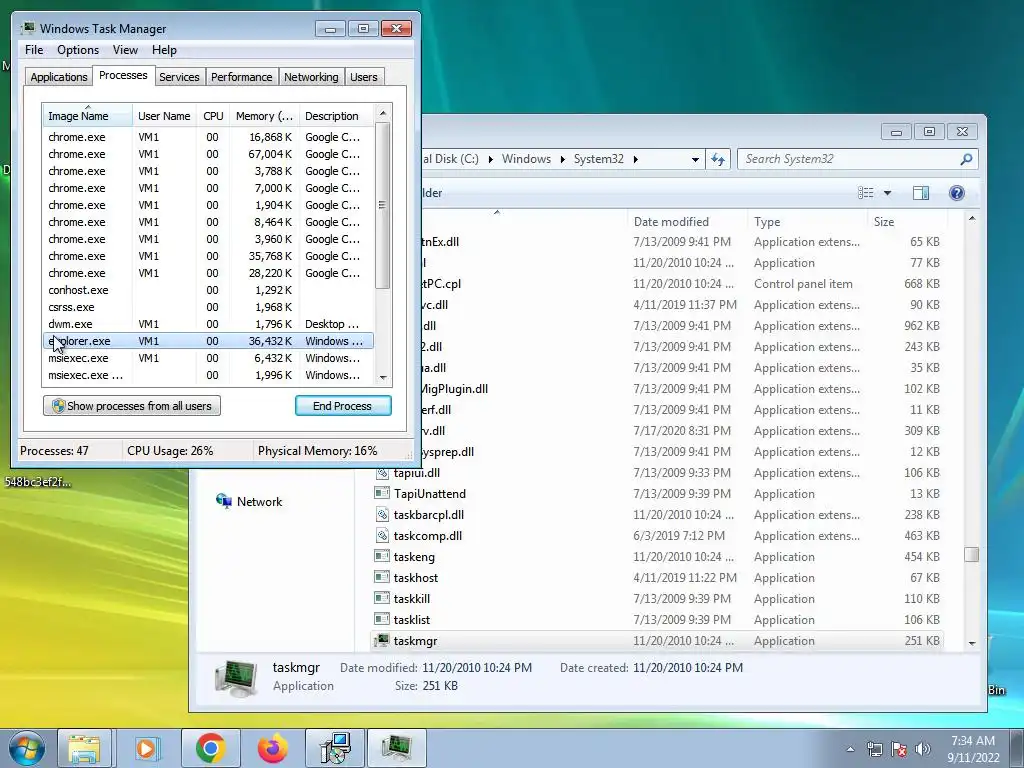Open Google Chrome from the taskbar
Viewport: 1024px width, 768px height.
(x=210, y=748)
